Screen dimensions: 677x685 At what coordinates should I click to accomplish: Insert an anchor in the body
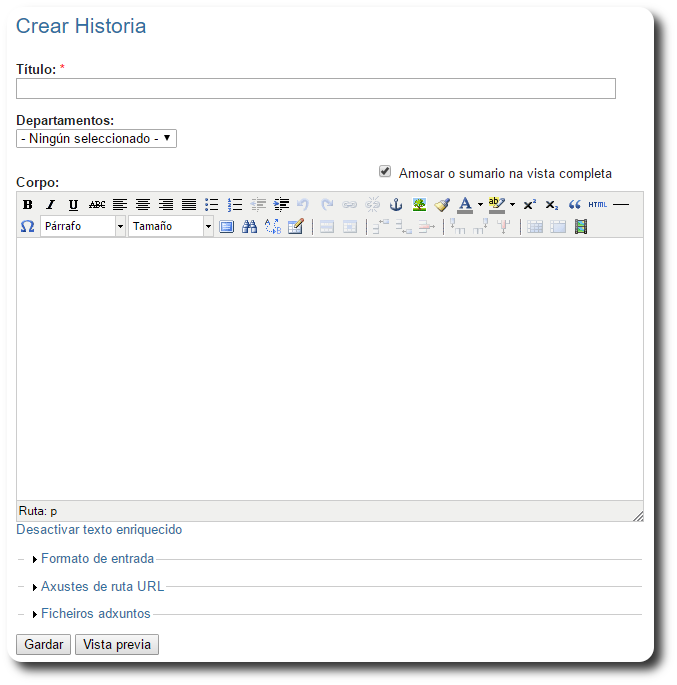(395, 205)
